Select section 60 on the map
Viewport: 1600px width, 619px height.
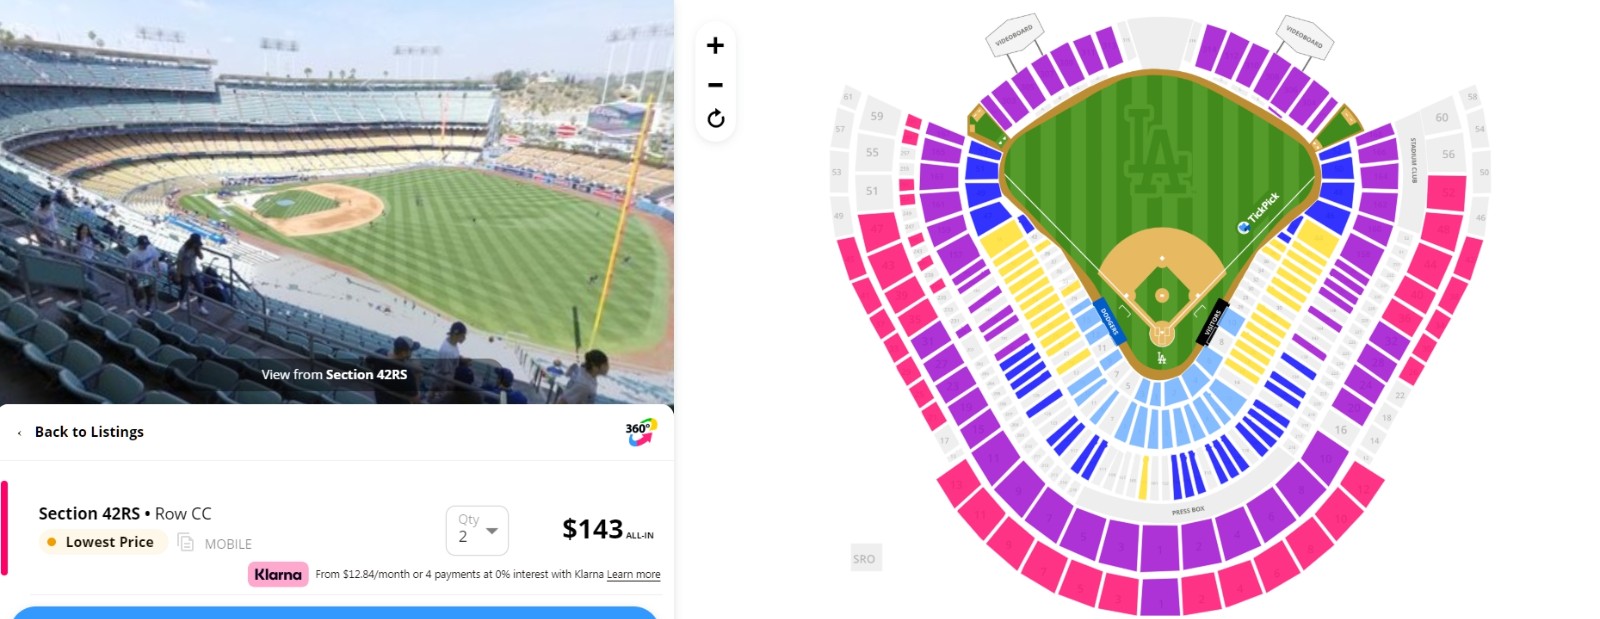[1441, 118]
